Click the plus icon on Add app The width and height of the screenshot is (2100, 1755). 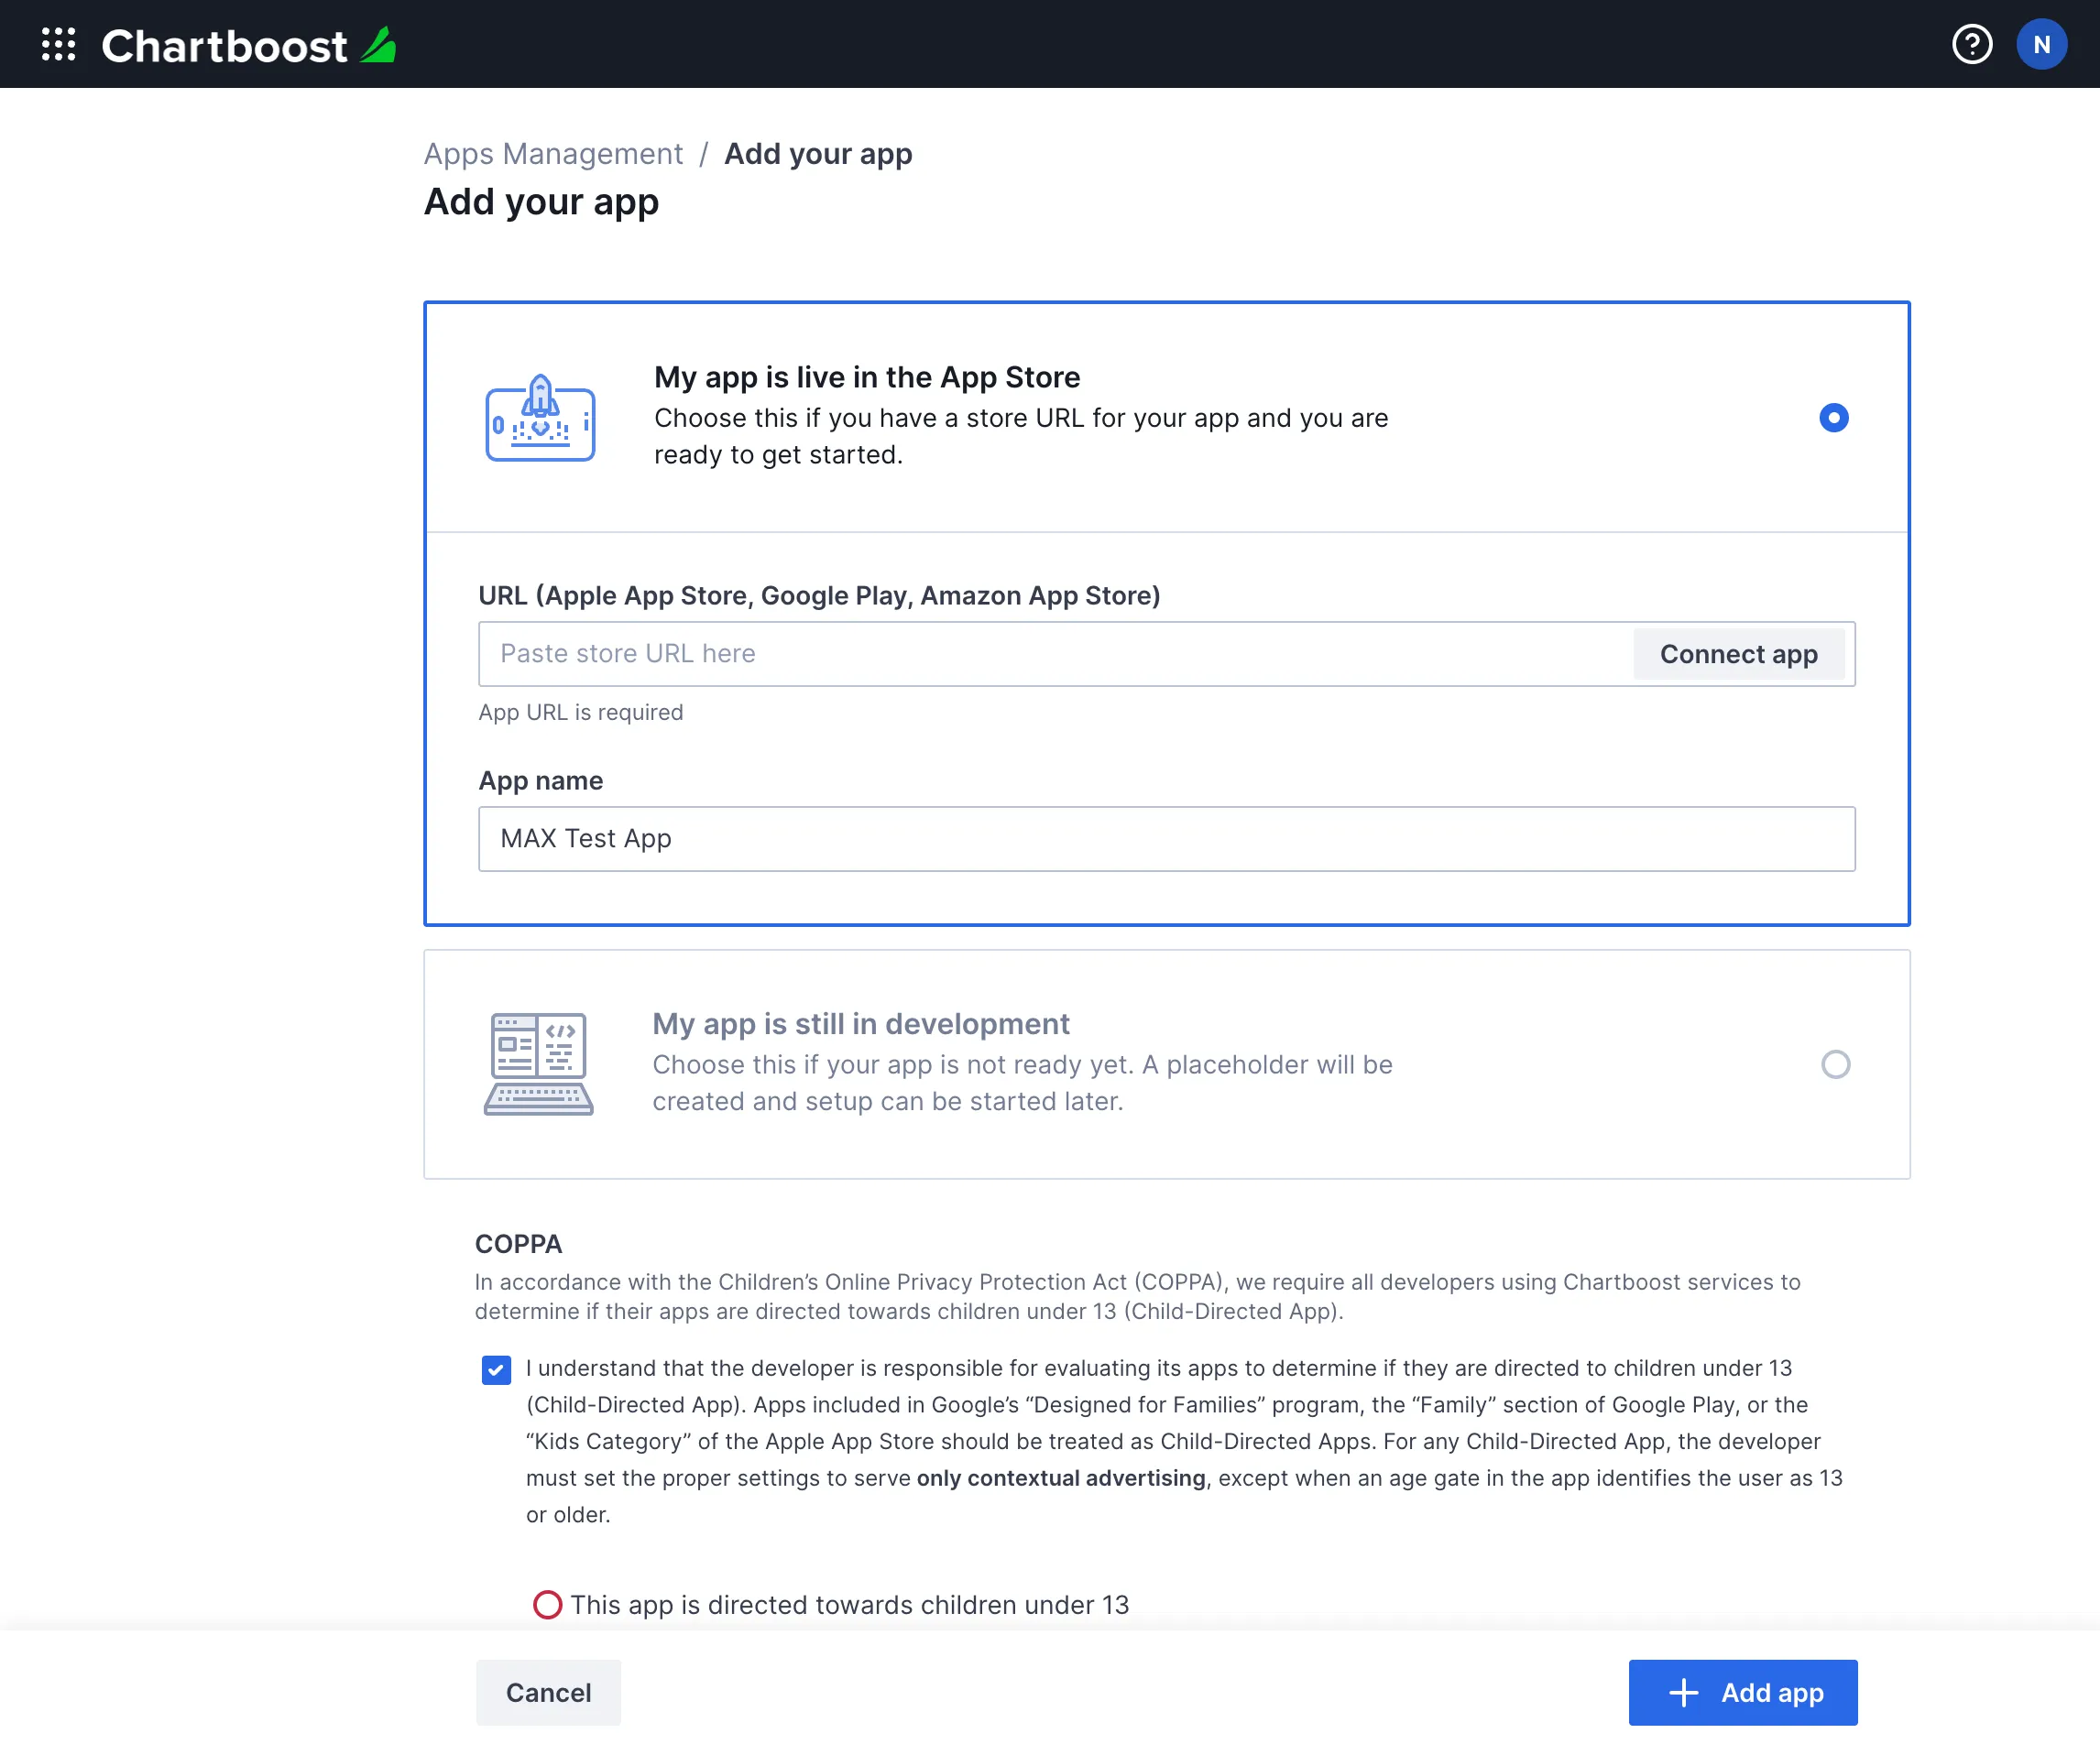tap(1683, 1692)
